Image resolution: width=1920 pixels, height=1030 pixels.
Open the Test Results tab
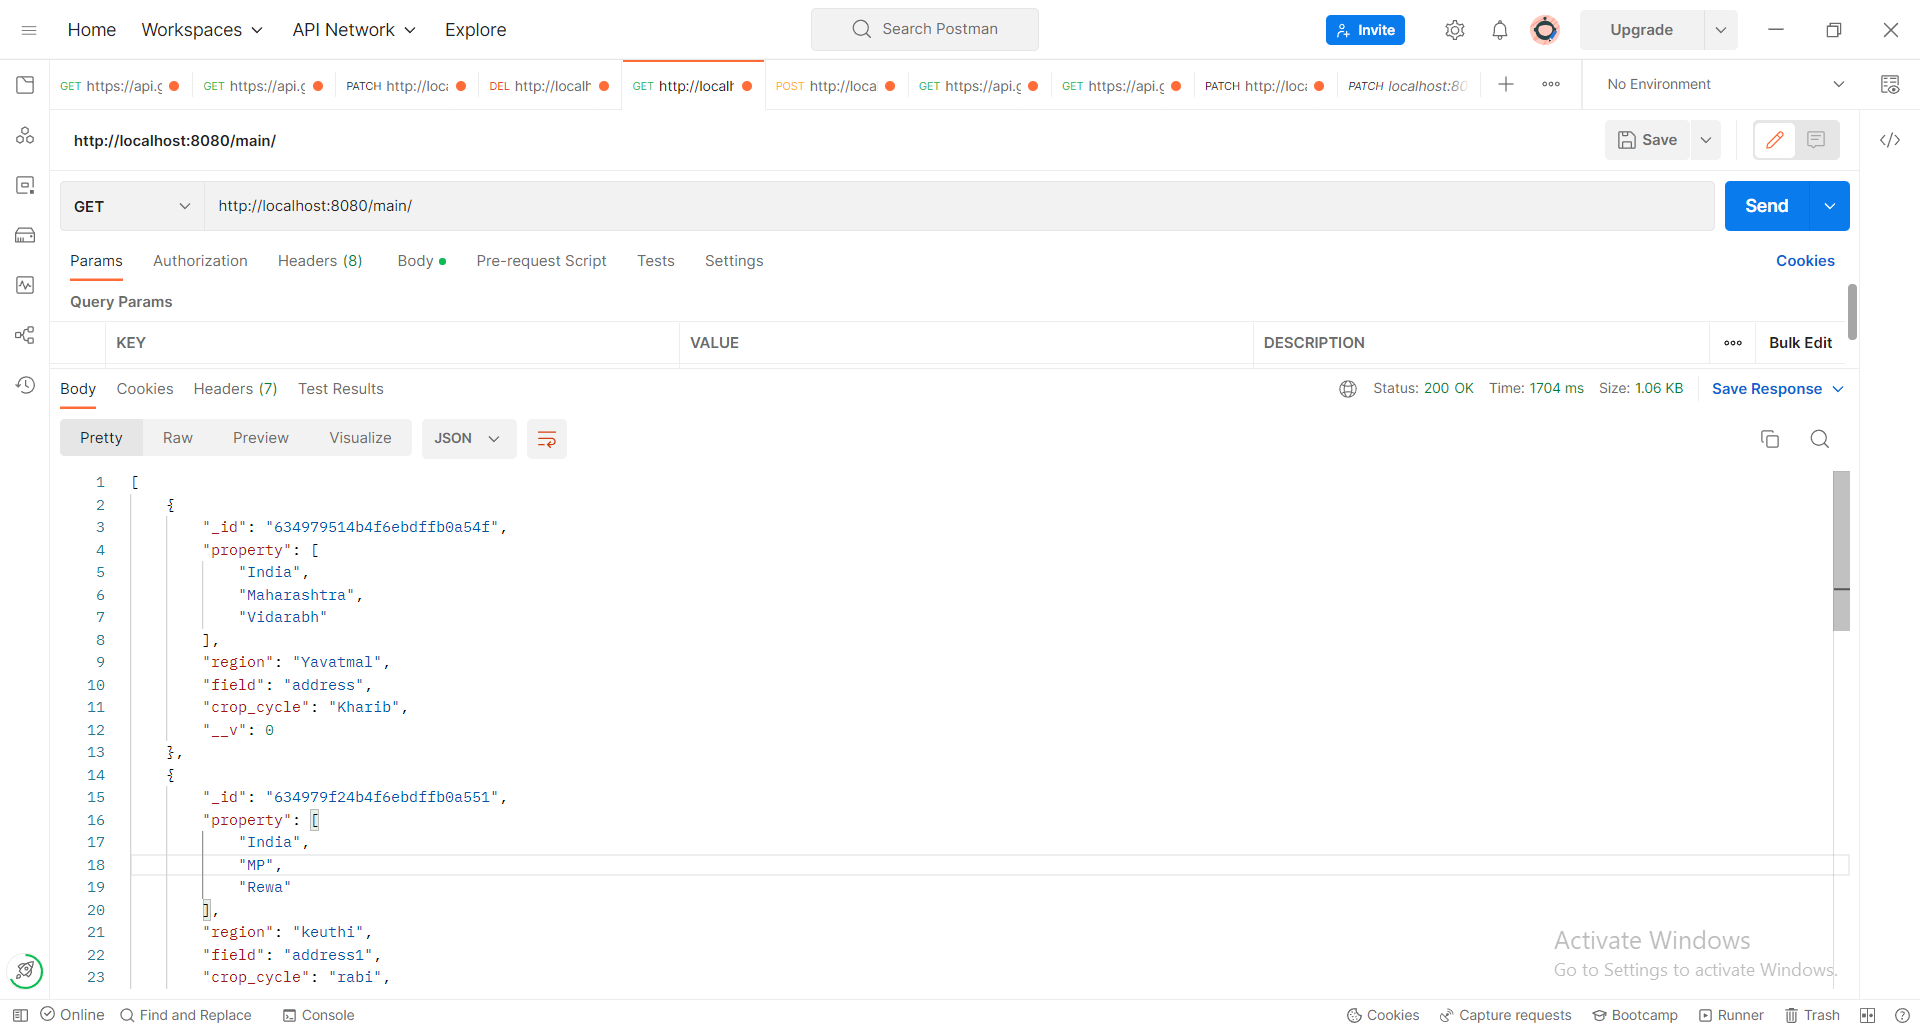(340, 389)
